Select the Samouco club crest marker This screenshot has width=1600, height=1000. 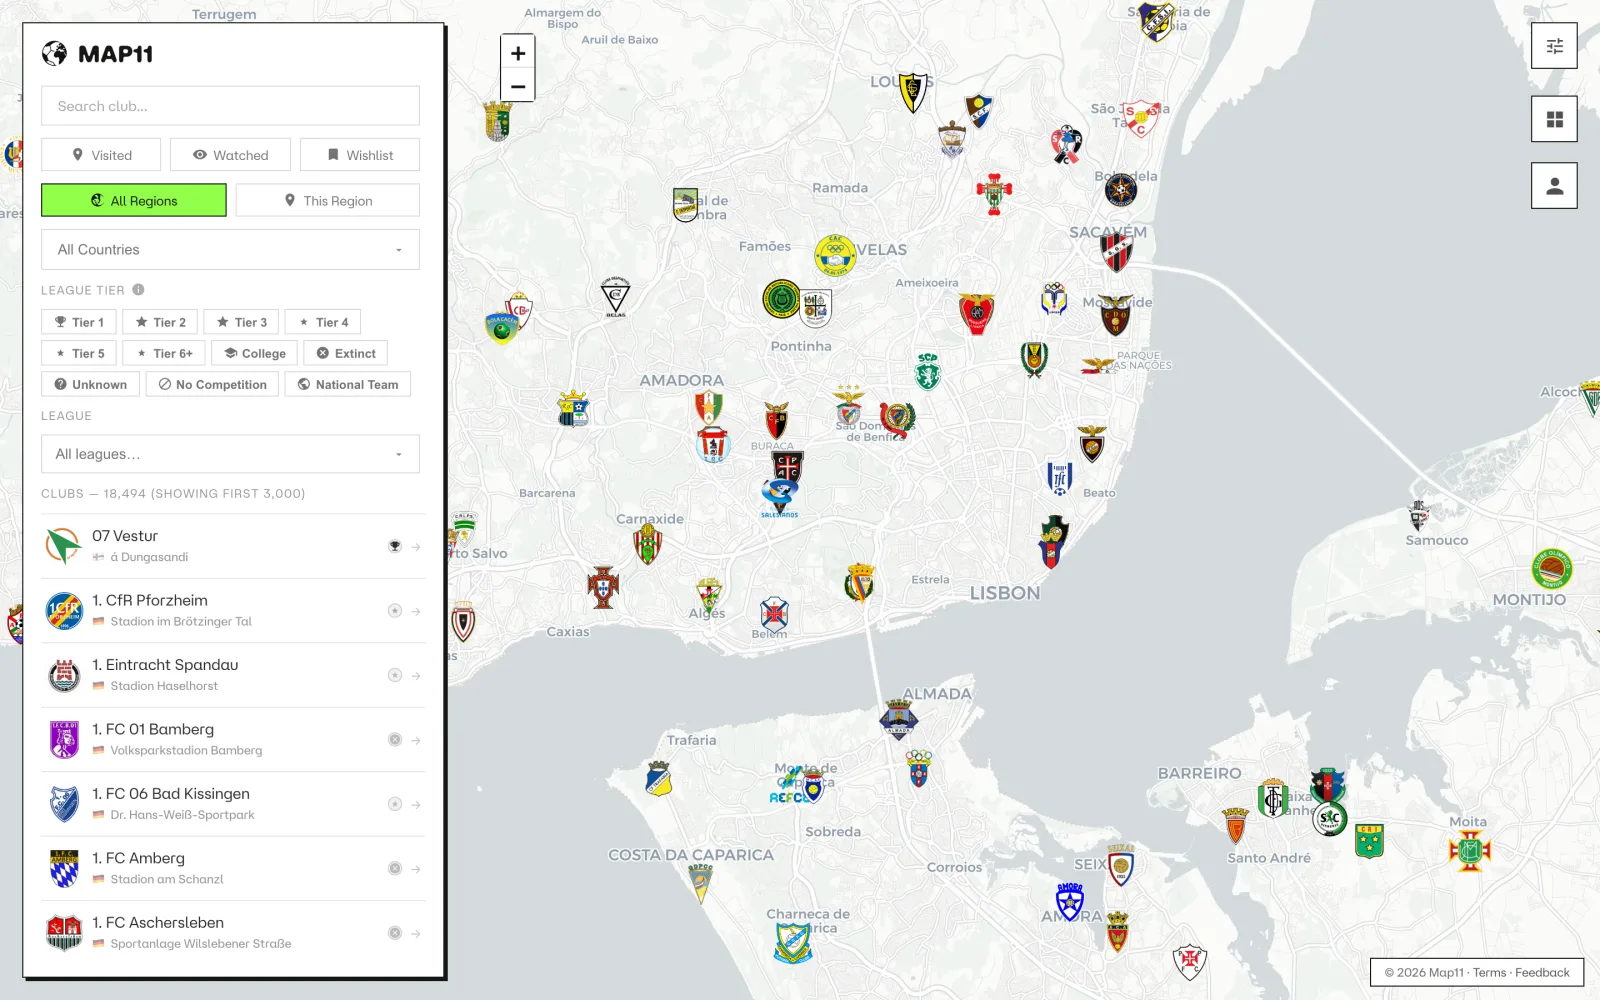click(1419, 515)
